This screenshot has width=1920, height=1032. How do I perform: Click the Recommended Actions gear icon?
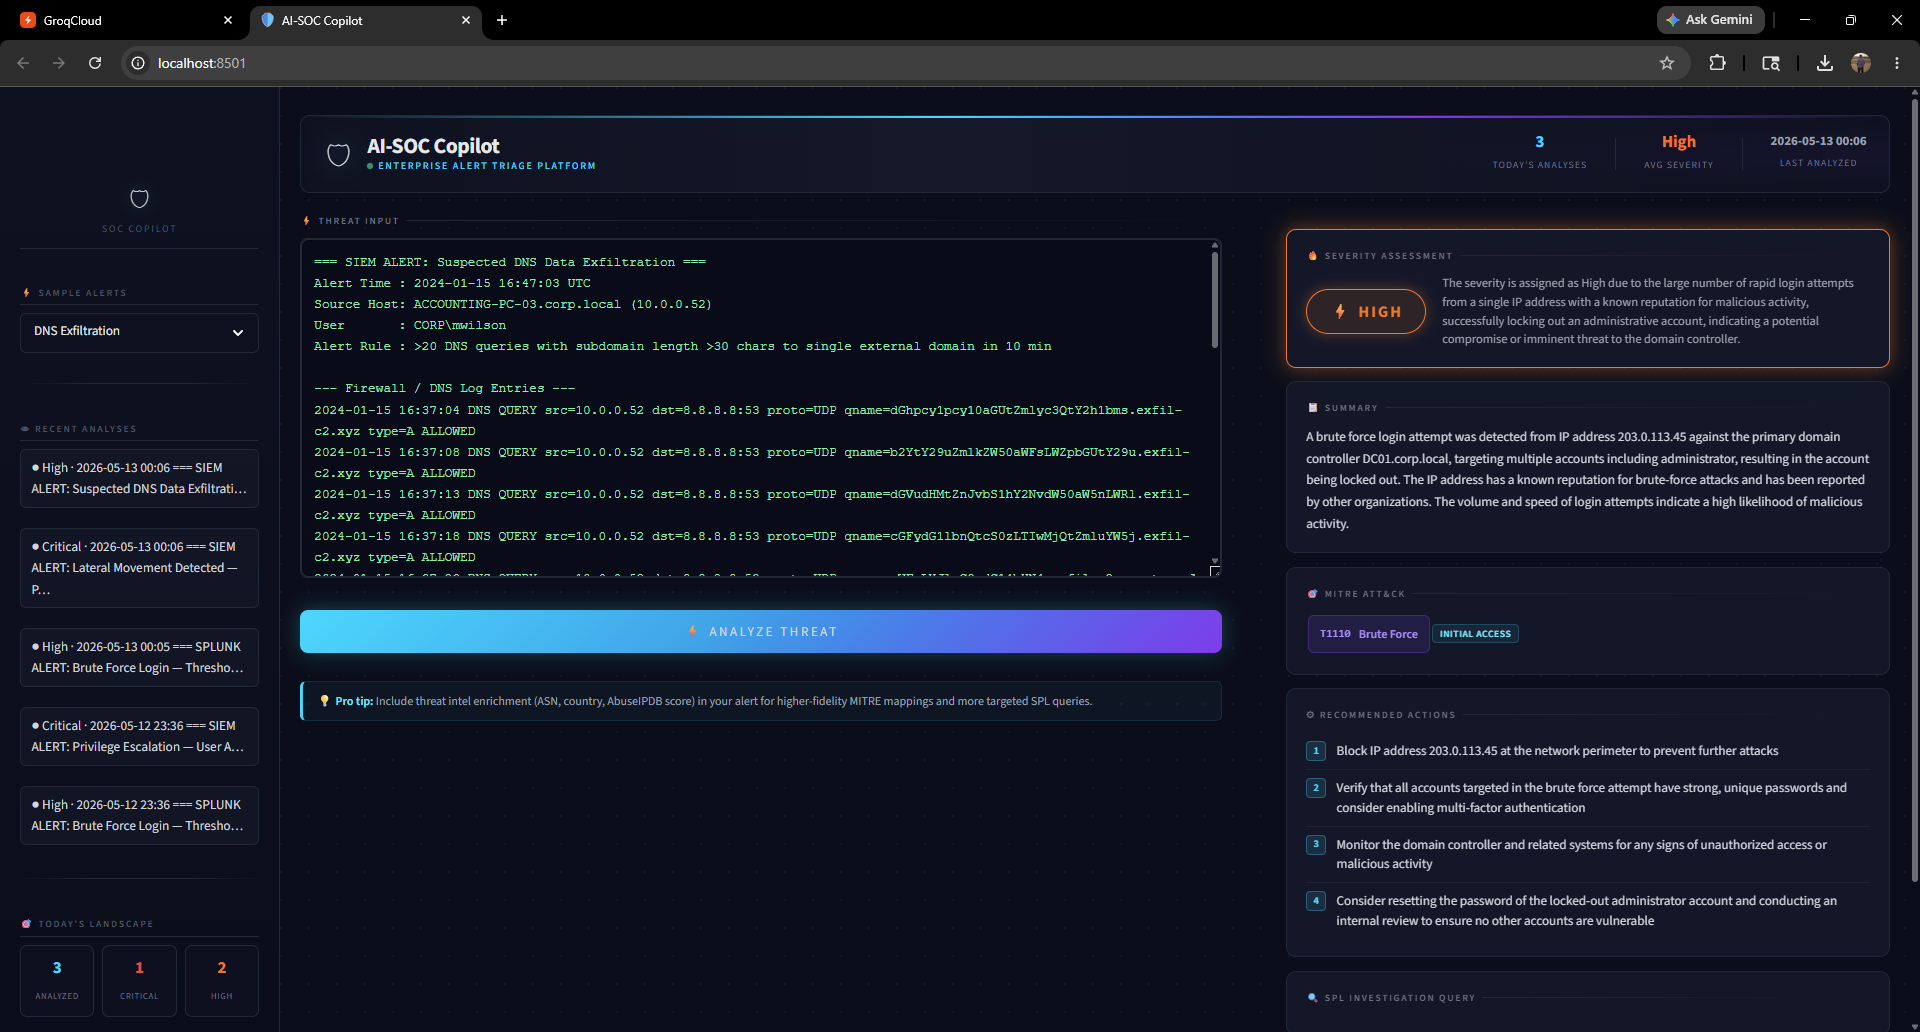pos(1311,715)
